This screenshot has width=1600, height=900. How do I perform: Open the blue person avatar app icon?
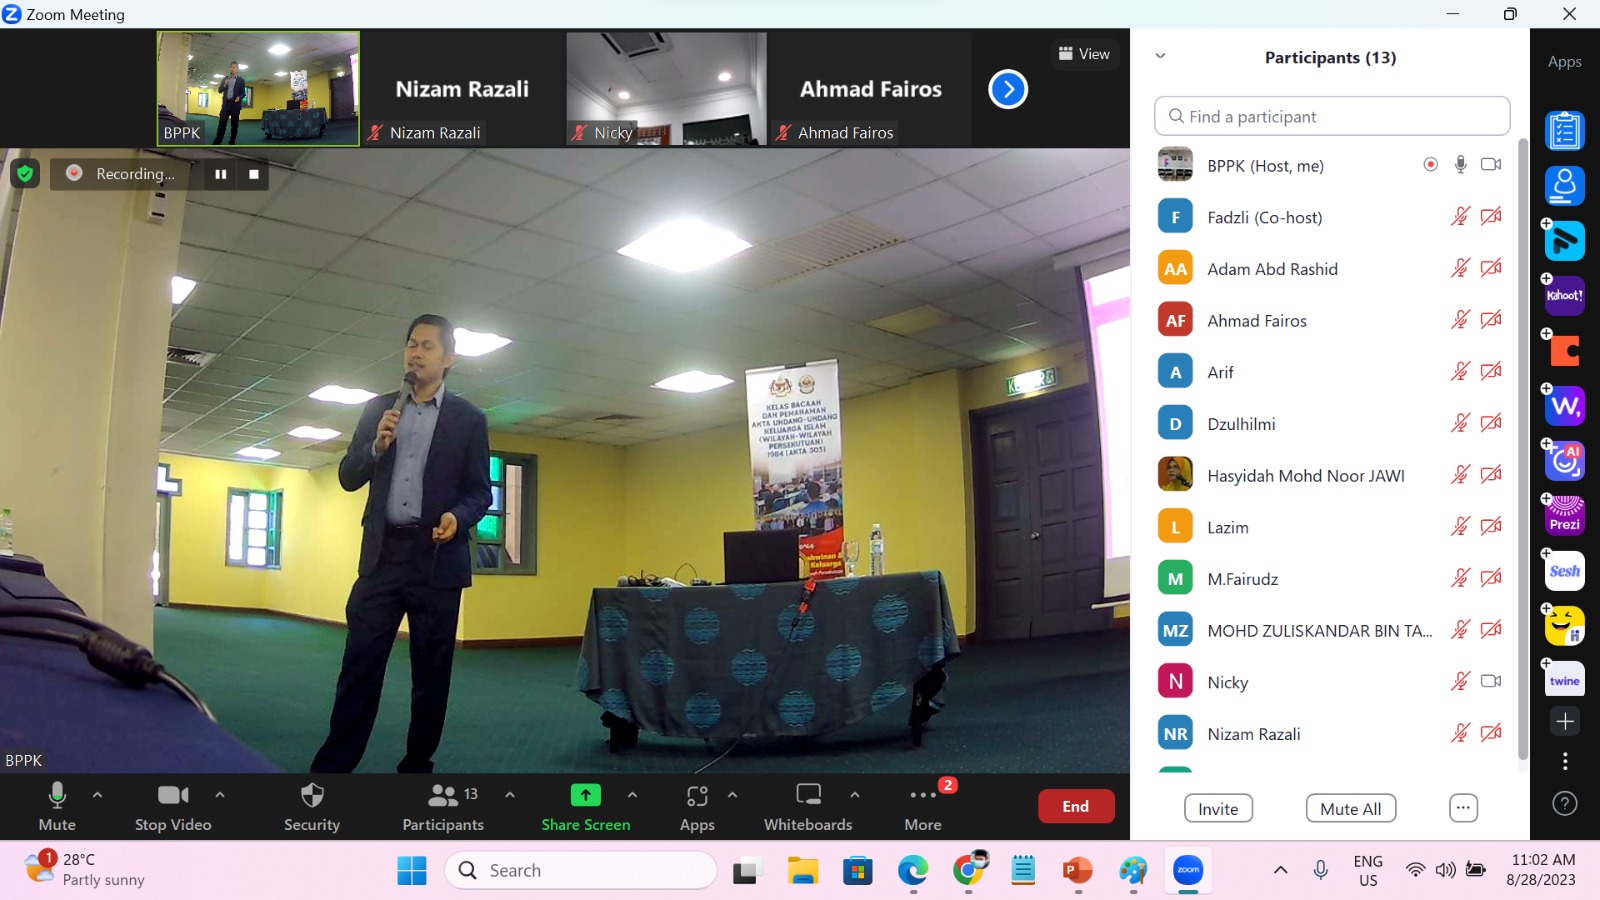pyautogui.click(x=1565, y=186)
